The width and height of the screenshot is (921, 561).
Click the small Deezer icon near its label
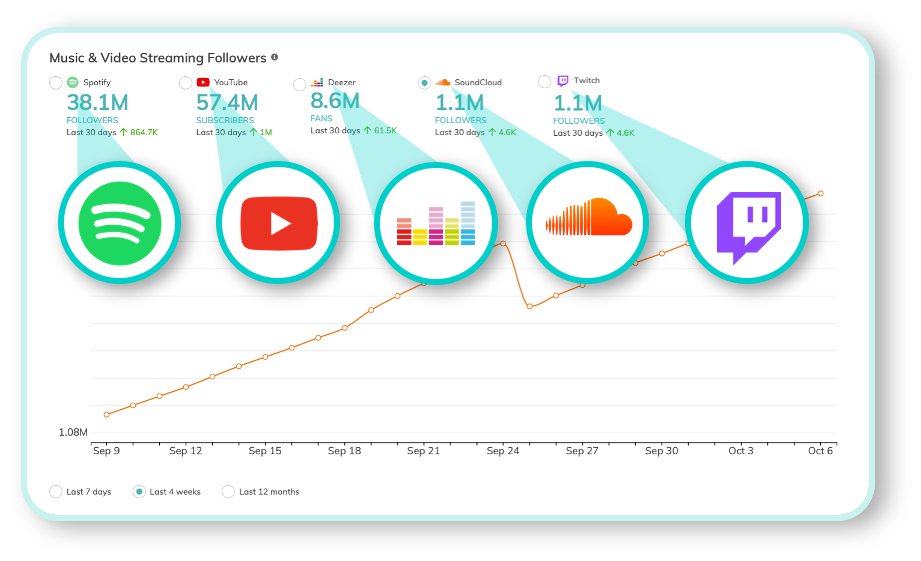pos(317,82)
